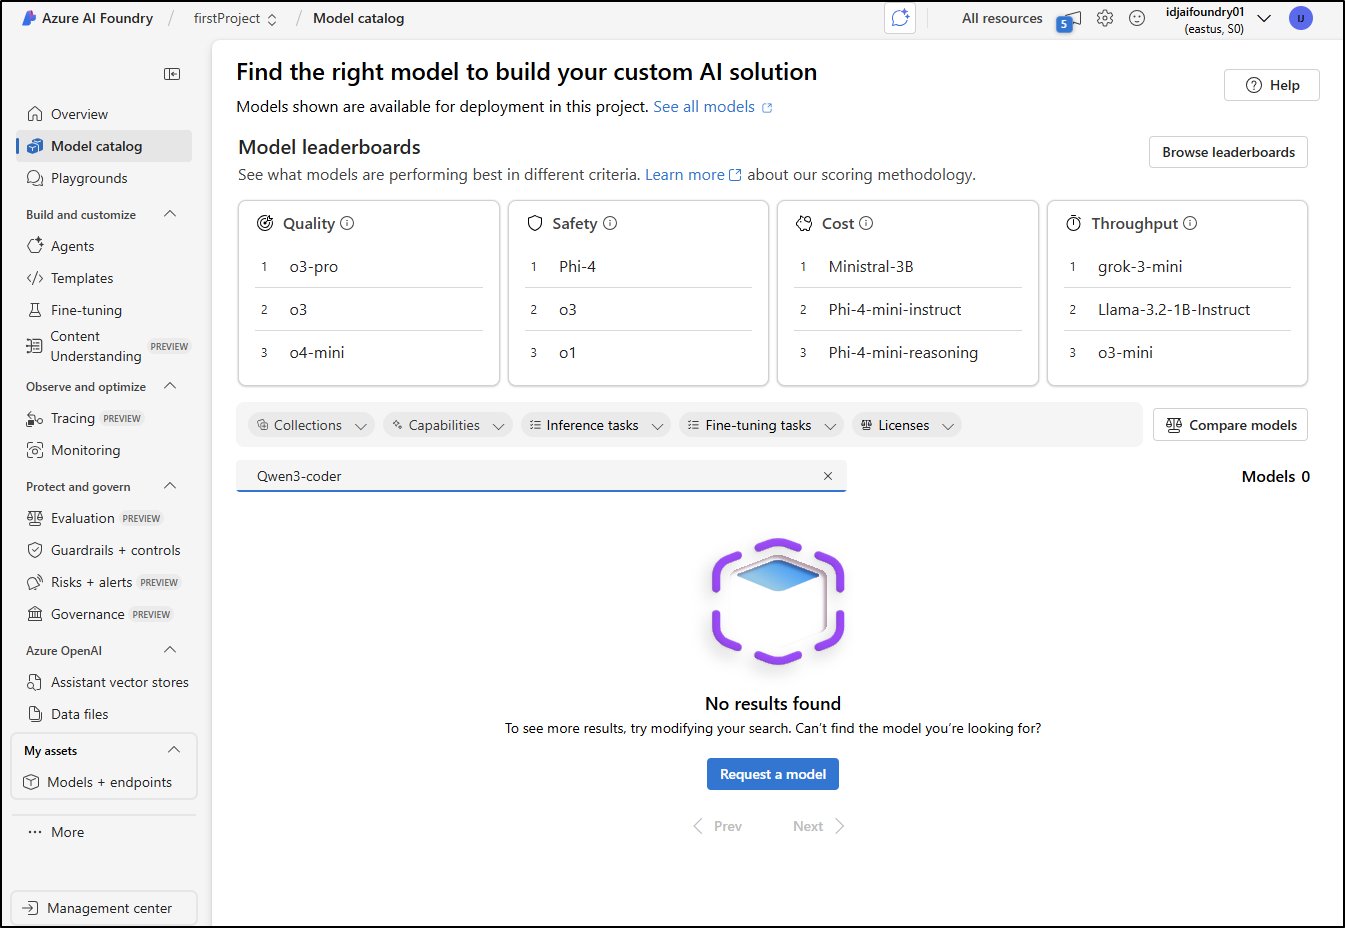
Task: Collapse the My assets section
Action: pos(174,750)
